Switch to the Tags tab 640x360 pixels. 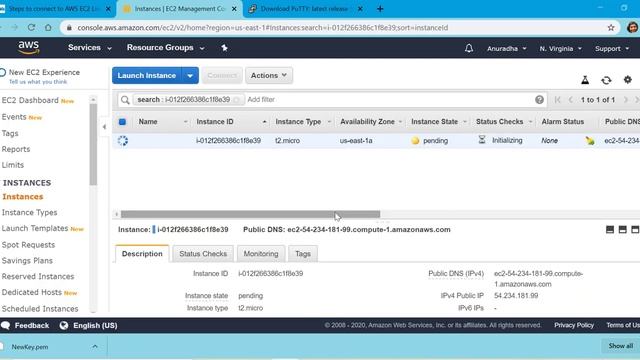[x=303, y=253]
